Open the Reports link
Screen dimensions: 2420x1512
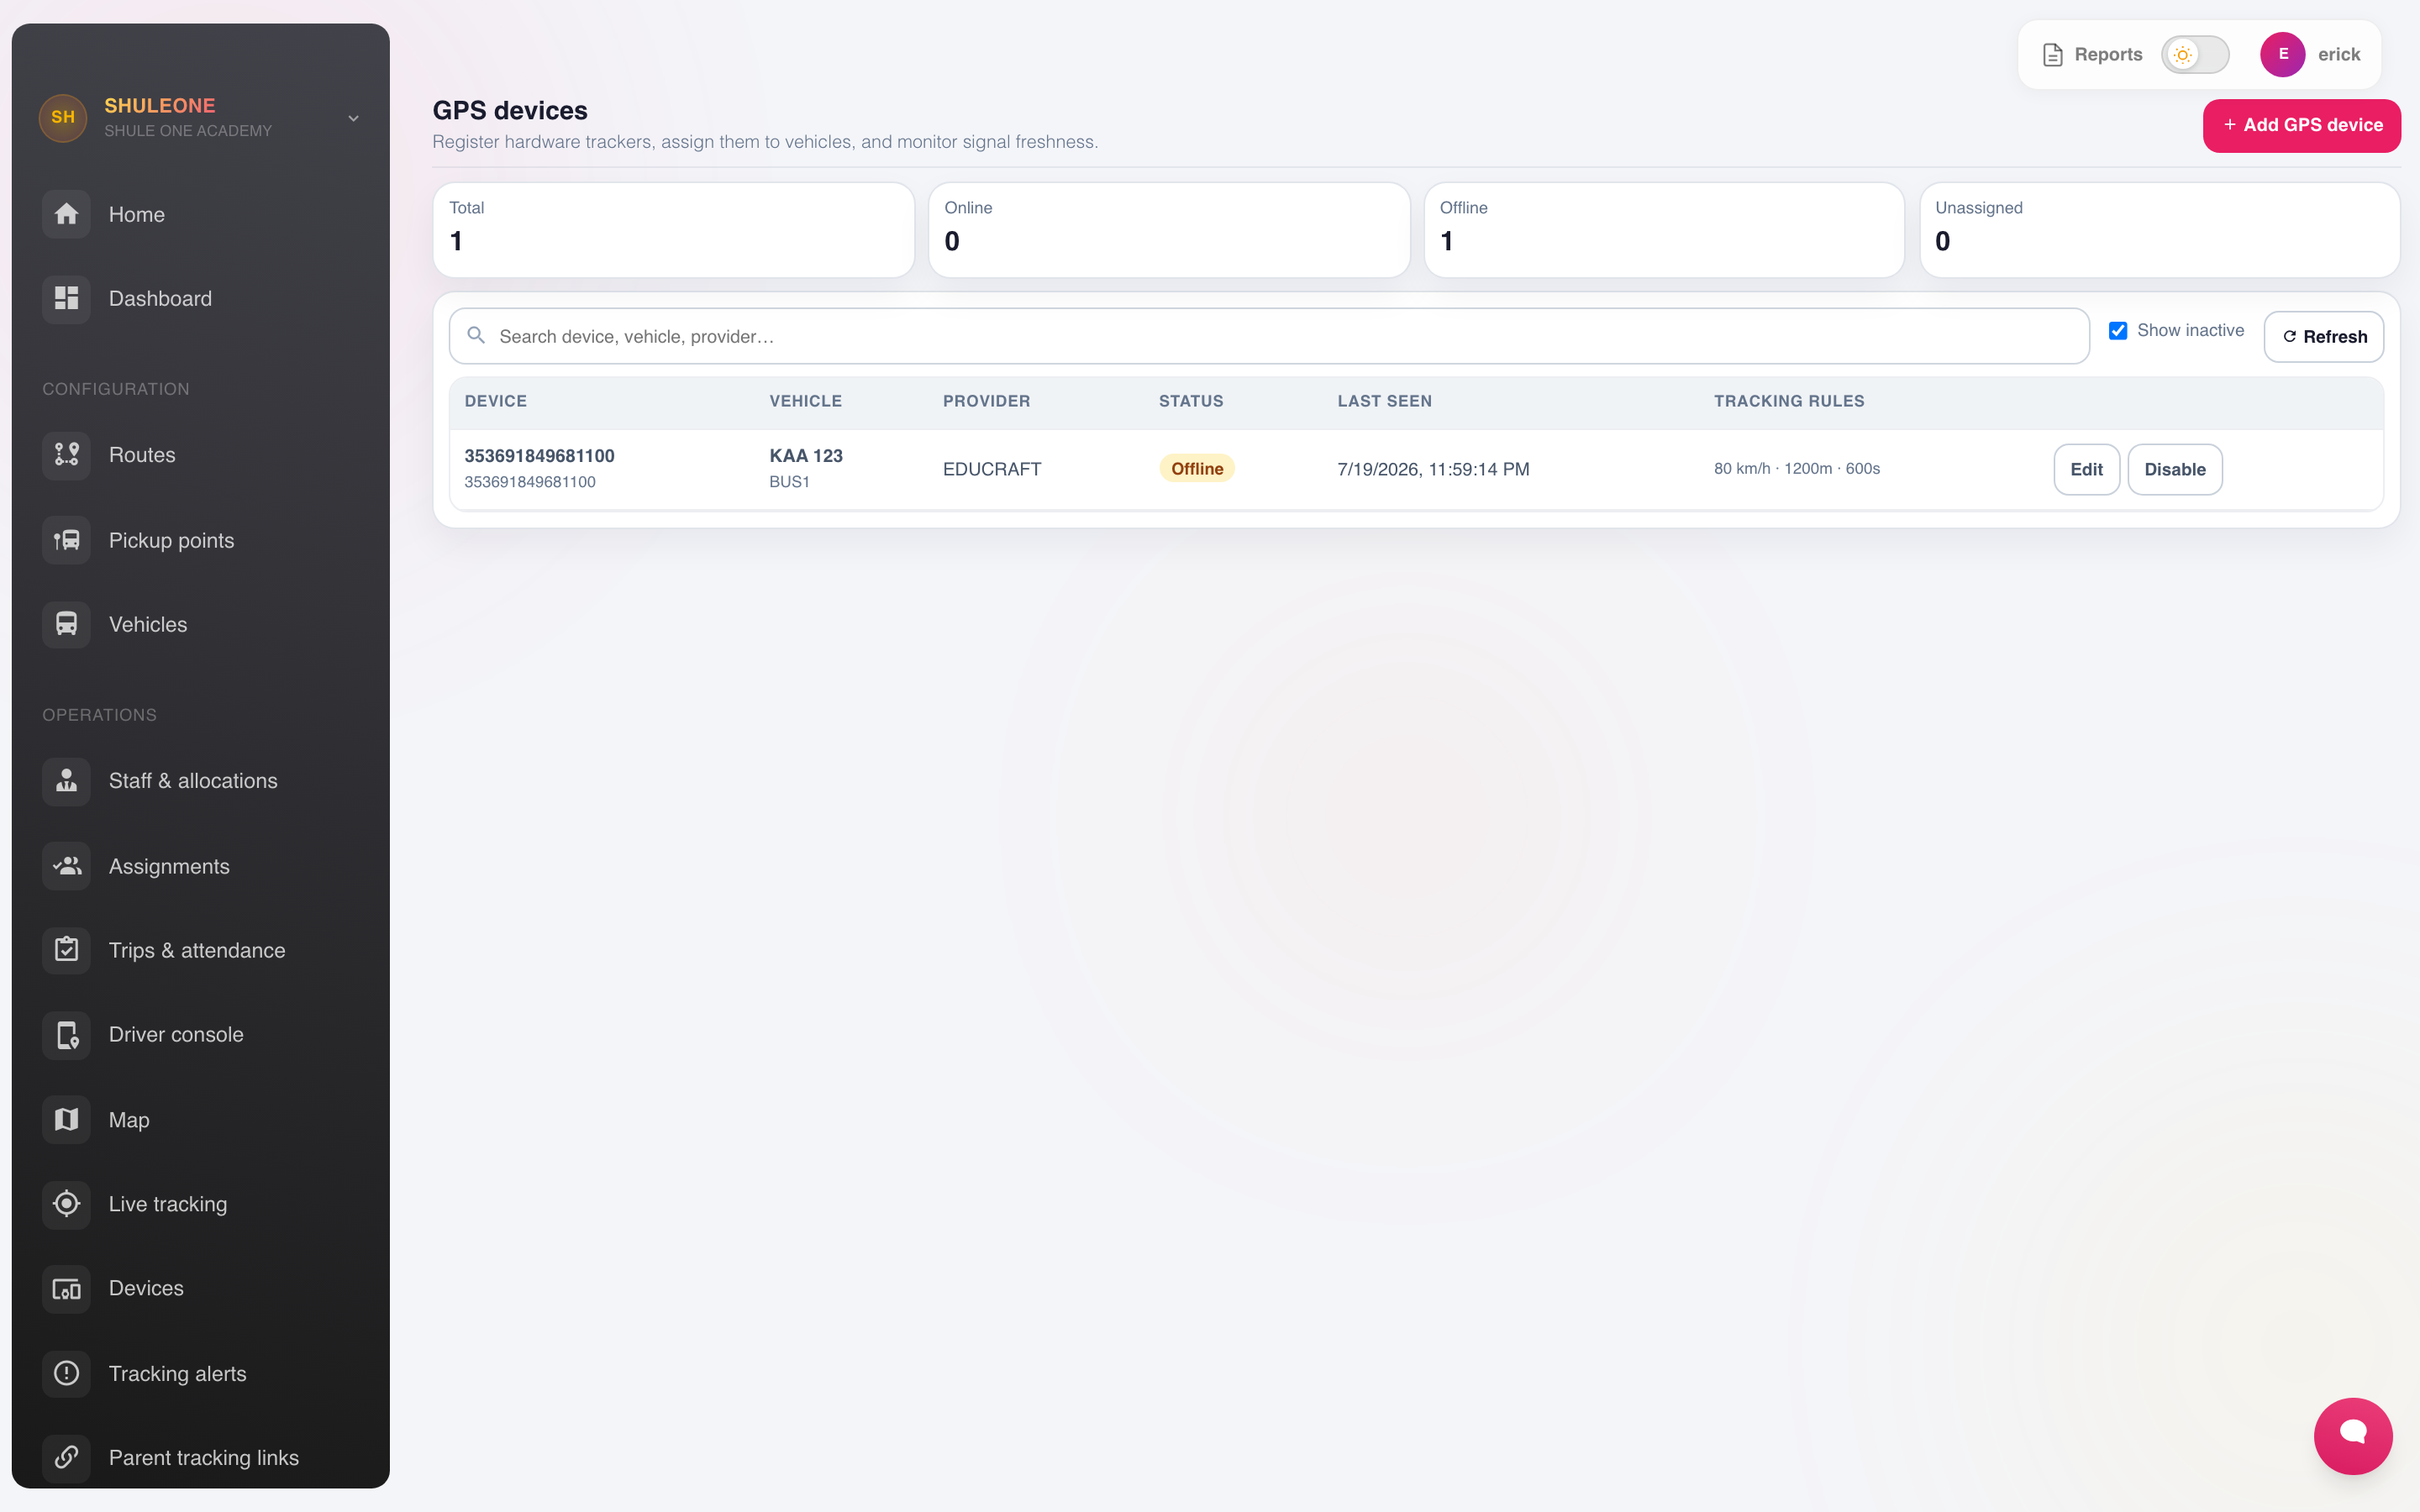pyautogui.click(x=2092, y=55)
